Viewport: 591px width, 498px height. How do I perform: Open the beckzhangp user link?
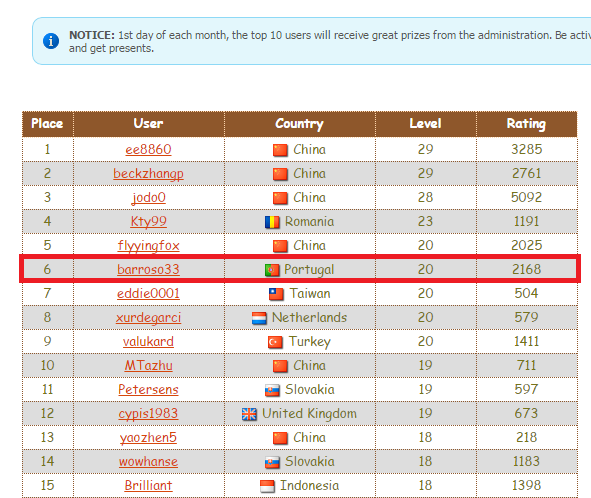click(x=149, y=174)
